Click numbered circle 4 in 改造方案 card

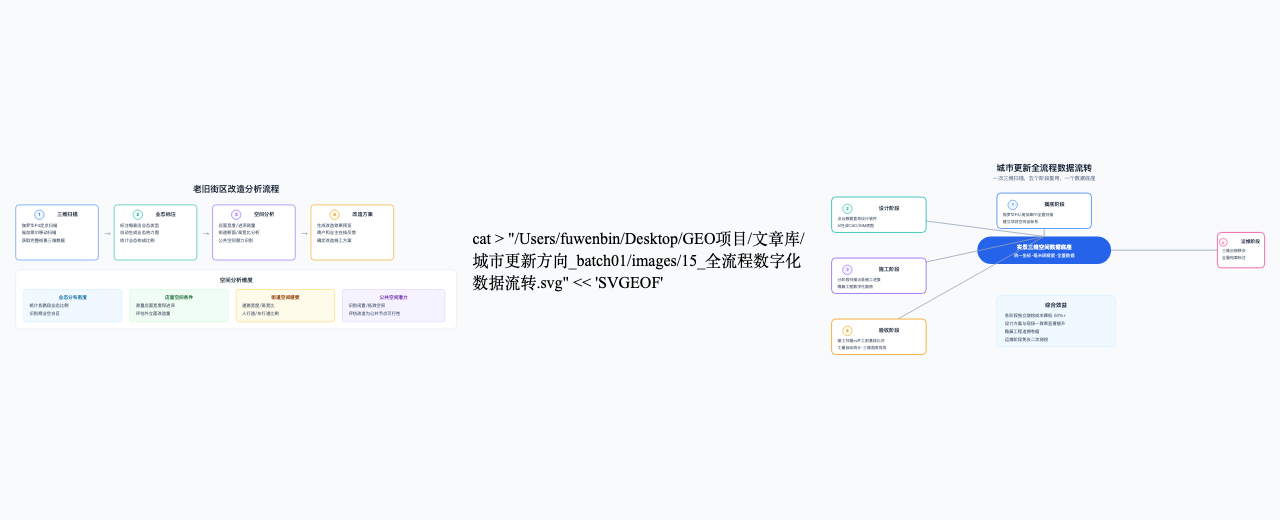click(335, 214)
